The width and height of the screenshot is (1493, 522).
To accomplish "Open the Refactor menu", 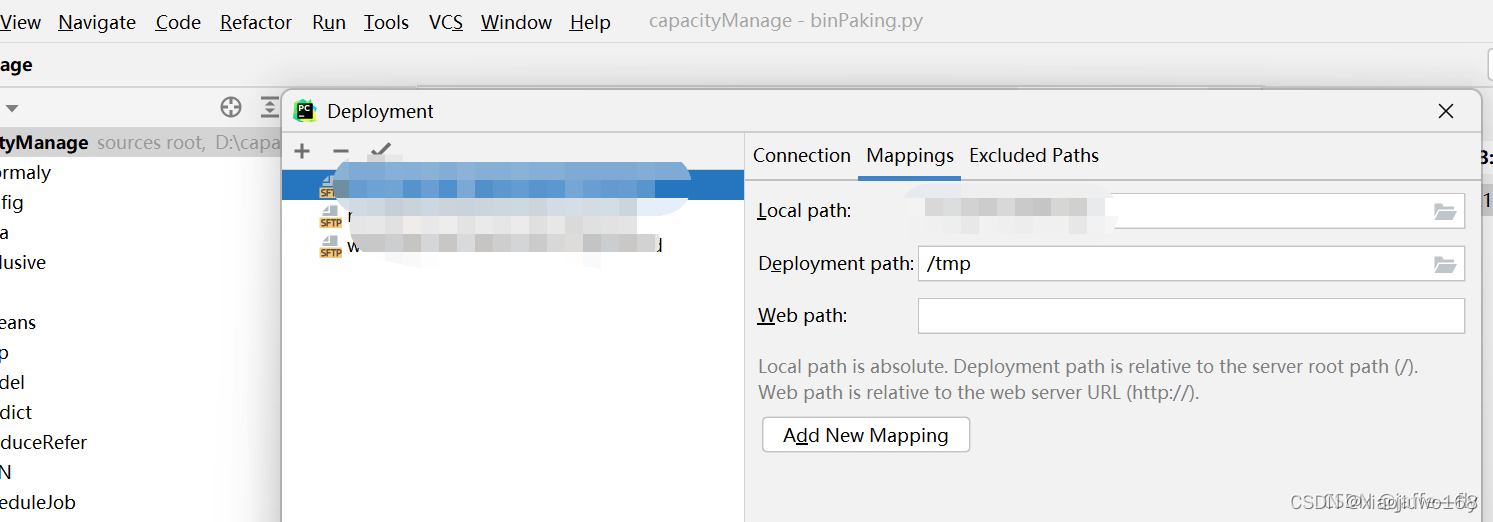I will point(256,22).
